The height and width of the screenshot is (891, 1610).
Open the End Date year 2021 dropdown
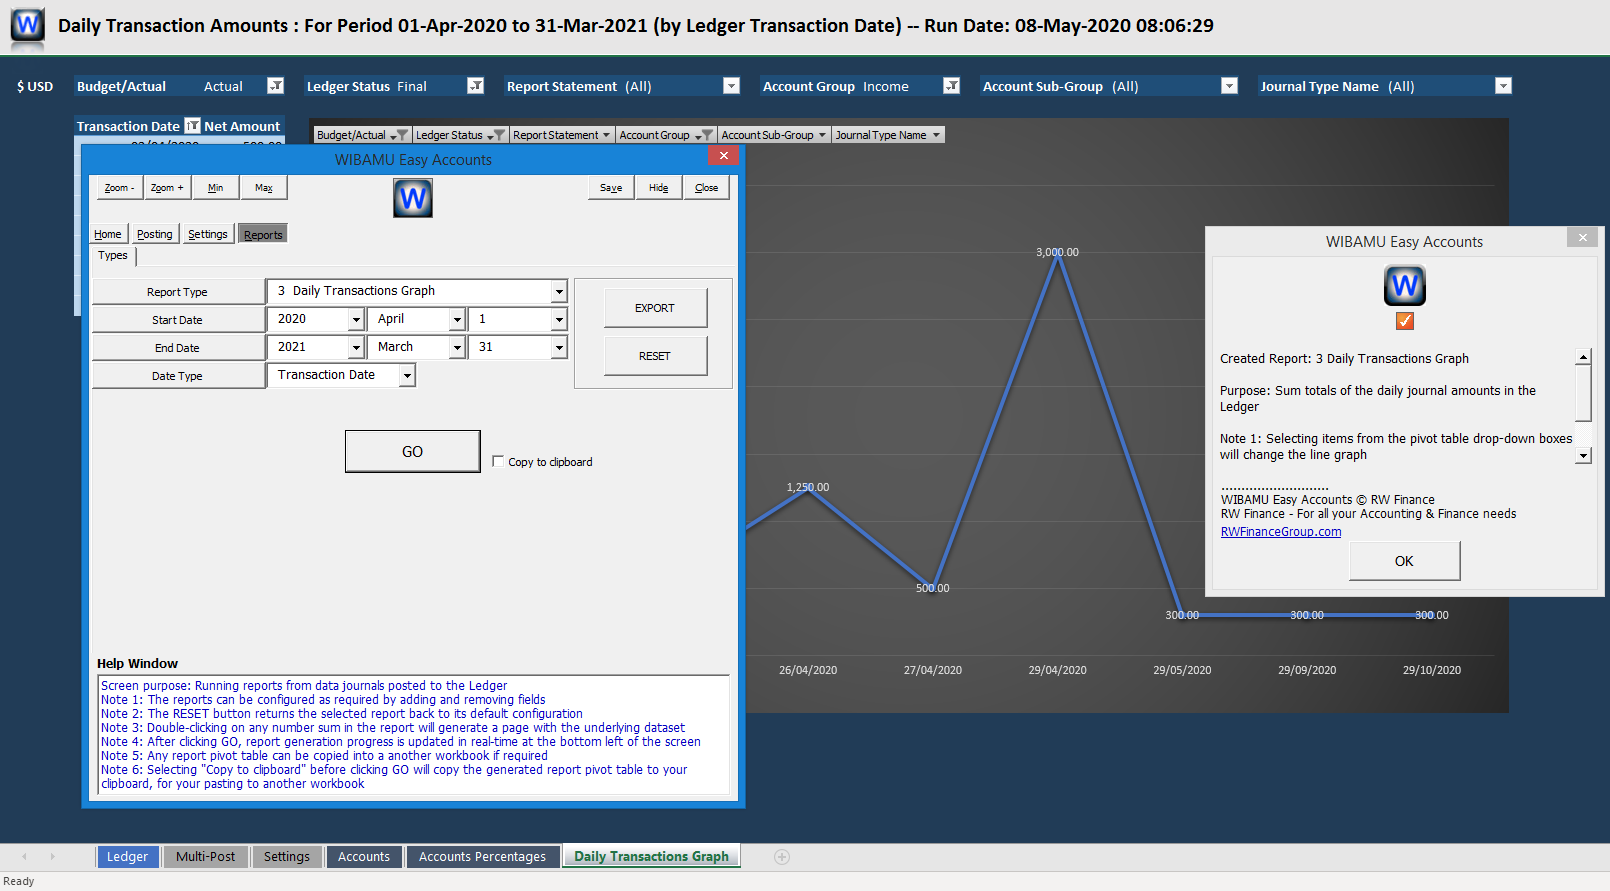[356, 347]
